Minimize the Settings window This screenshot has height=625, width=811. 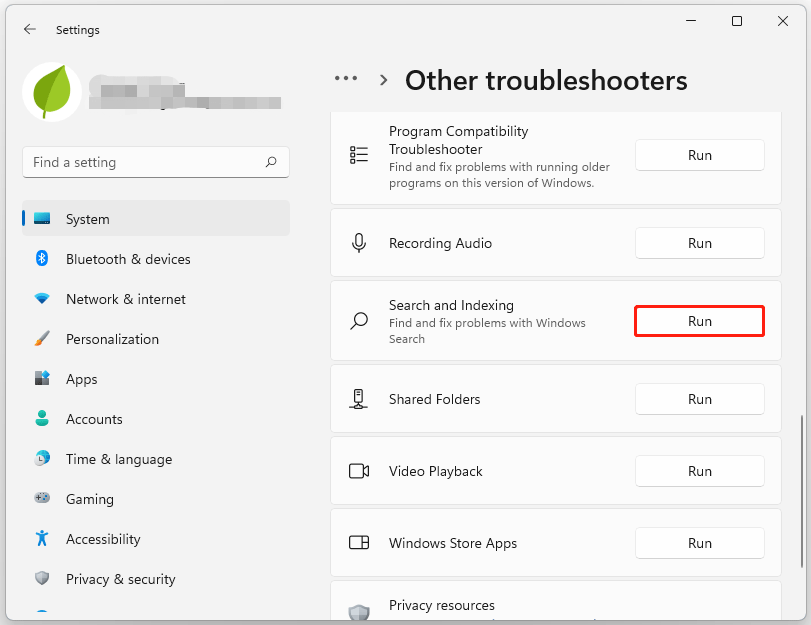[691, 21]
